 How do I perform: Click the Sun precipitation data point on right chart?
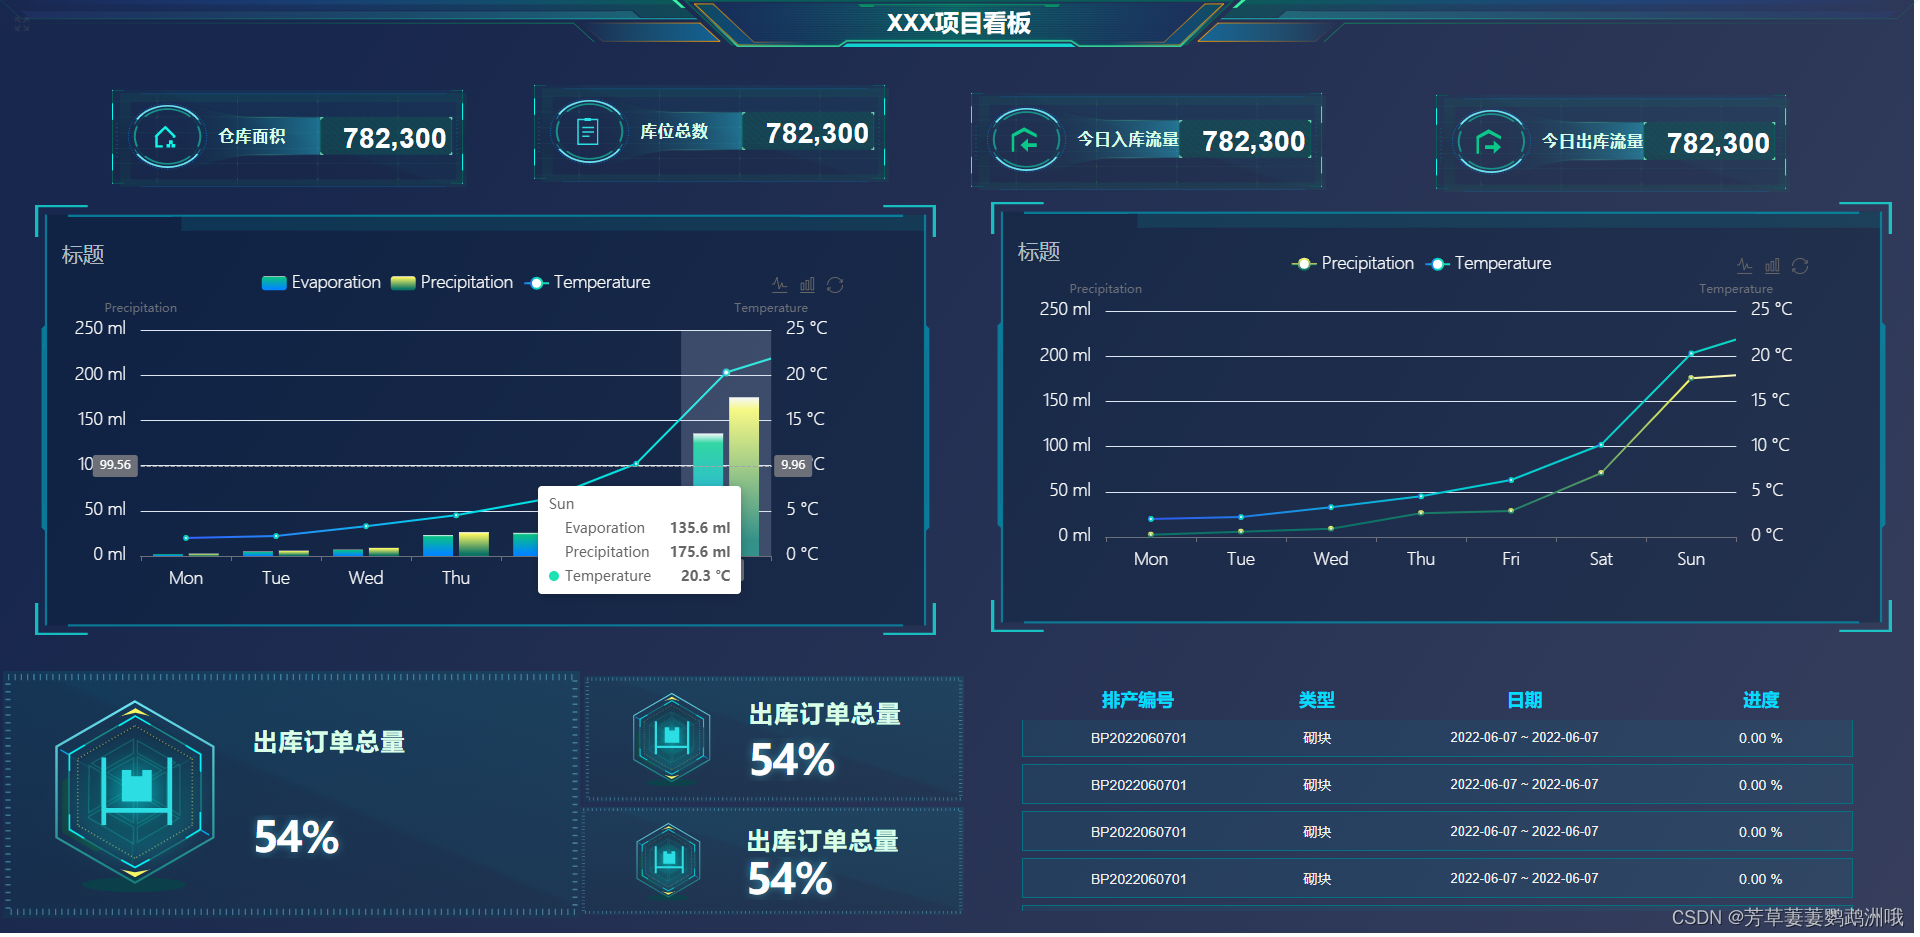tap(1691, 378)
